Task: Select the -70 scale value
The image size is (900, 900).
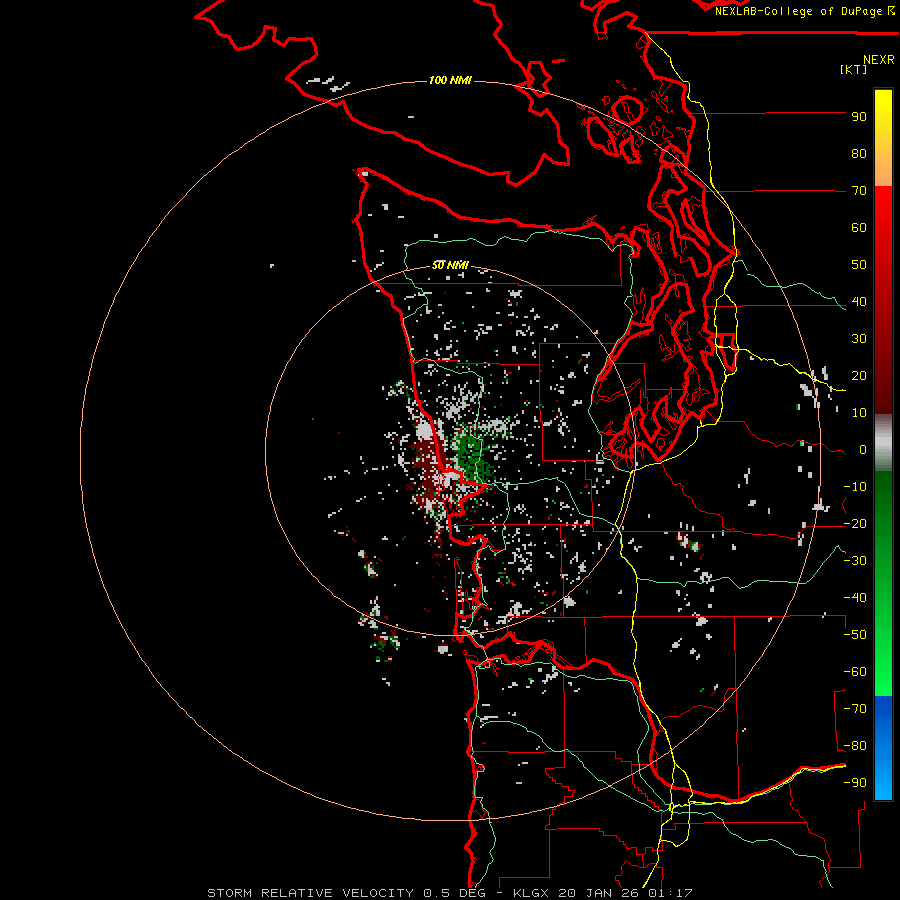Action: point(855,709)
